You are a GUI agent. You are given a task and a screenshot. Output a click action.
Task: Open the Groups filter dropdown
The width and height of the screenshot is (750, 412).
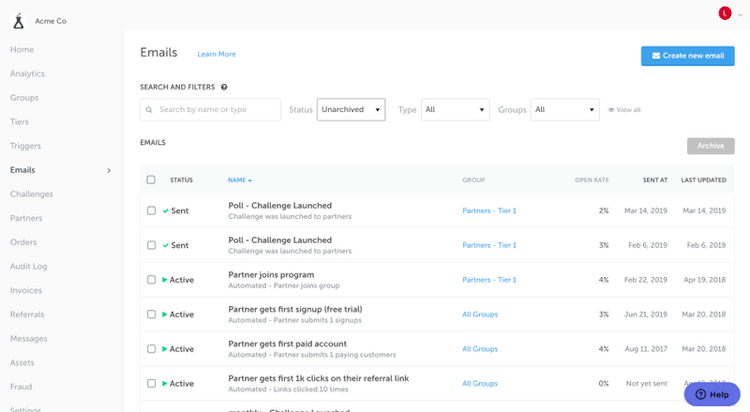coord(565,110)
